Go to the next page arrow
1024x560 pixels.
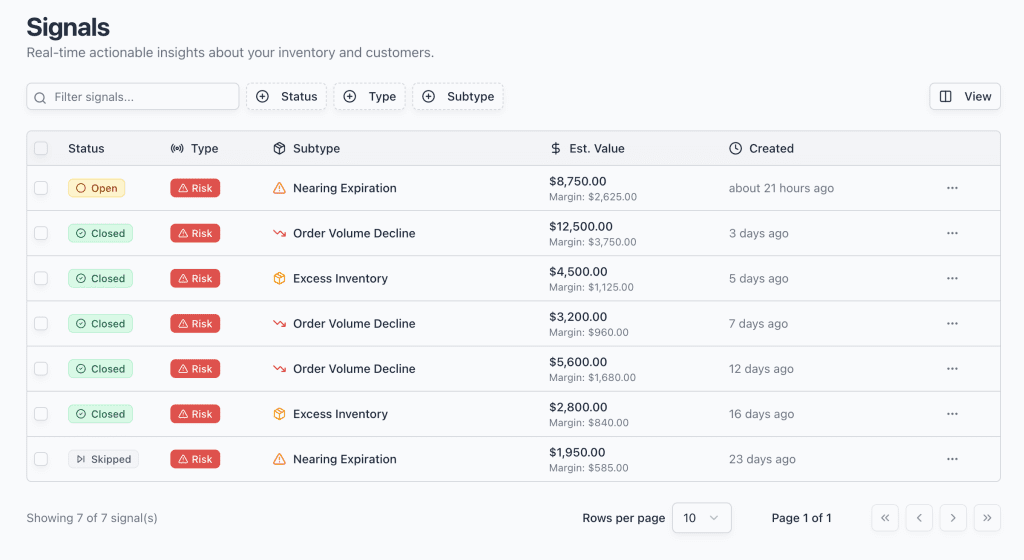tap(953, 518)
